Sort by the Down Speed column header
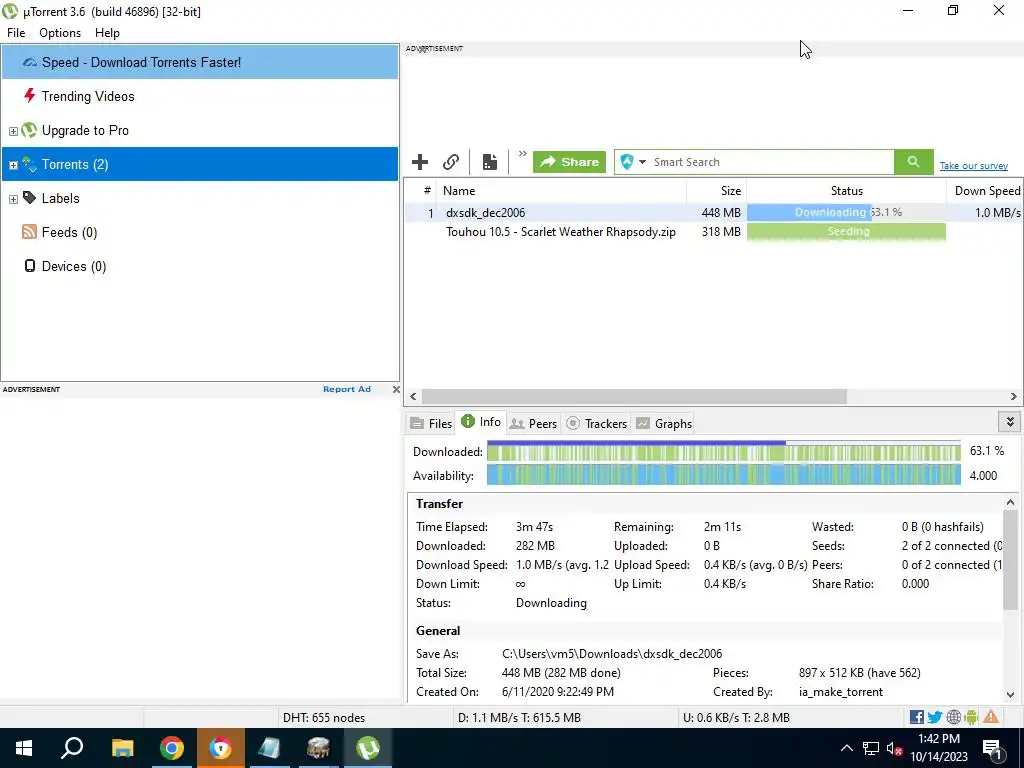The image size is (1024, 768). coord(985,191)
